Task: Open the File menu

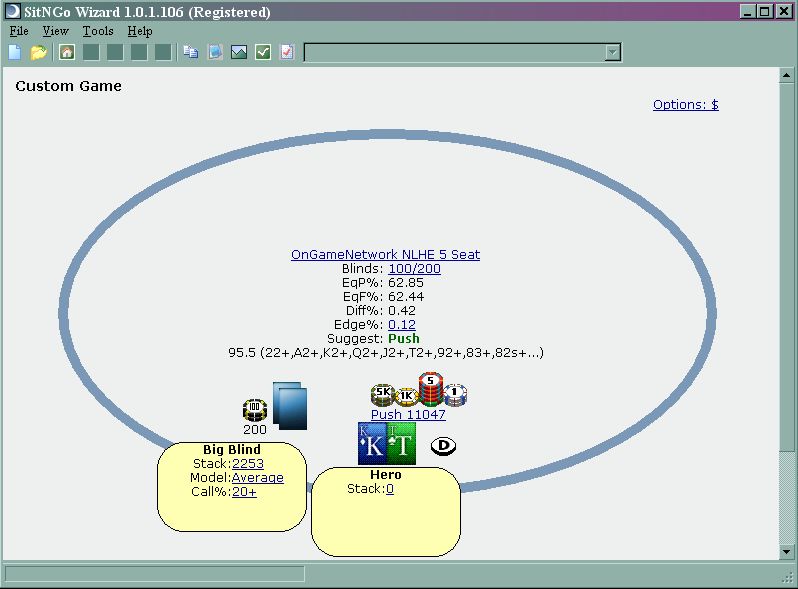Action: pyautogui.click(x=19, y=31)
